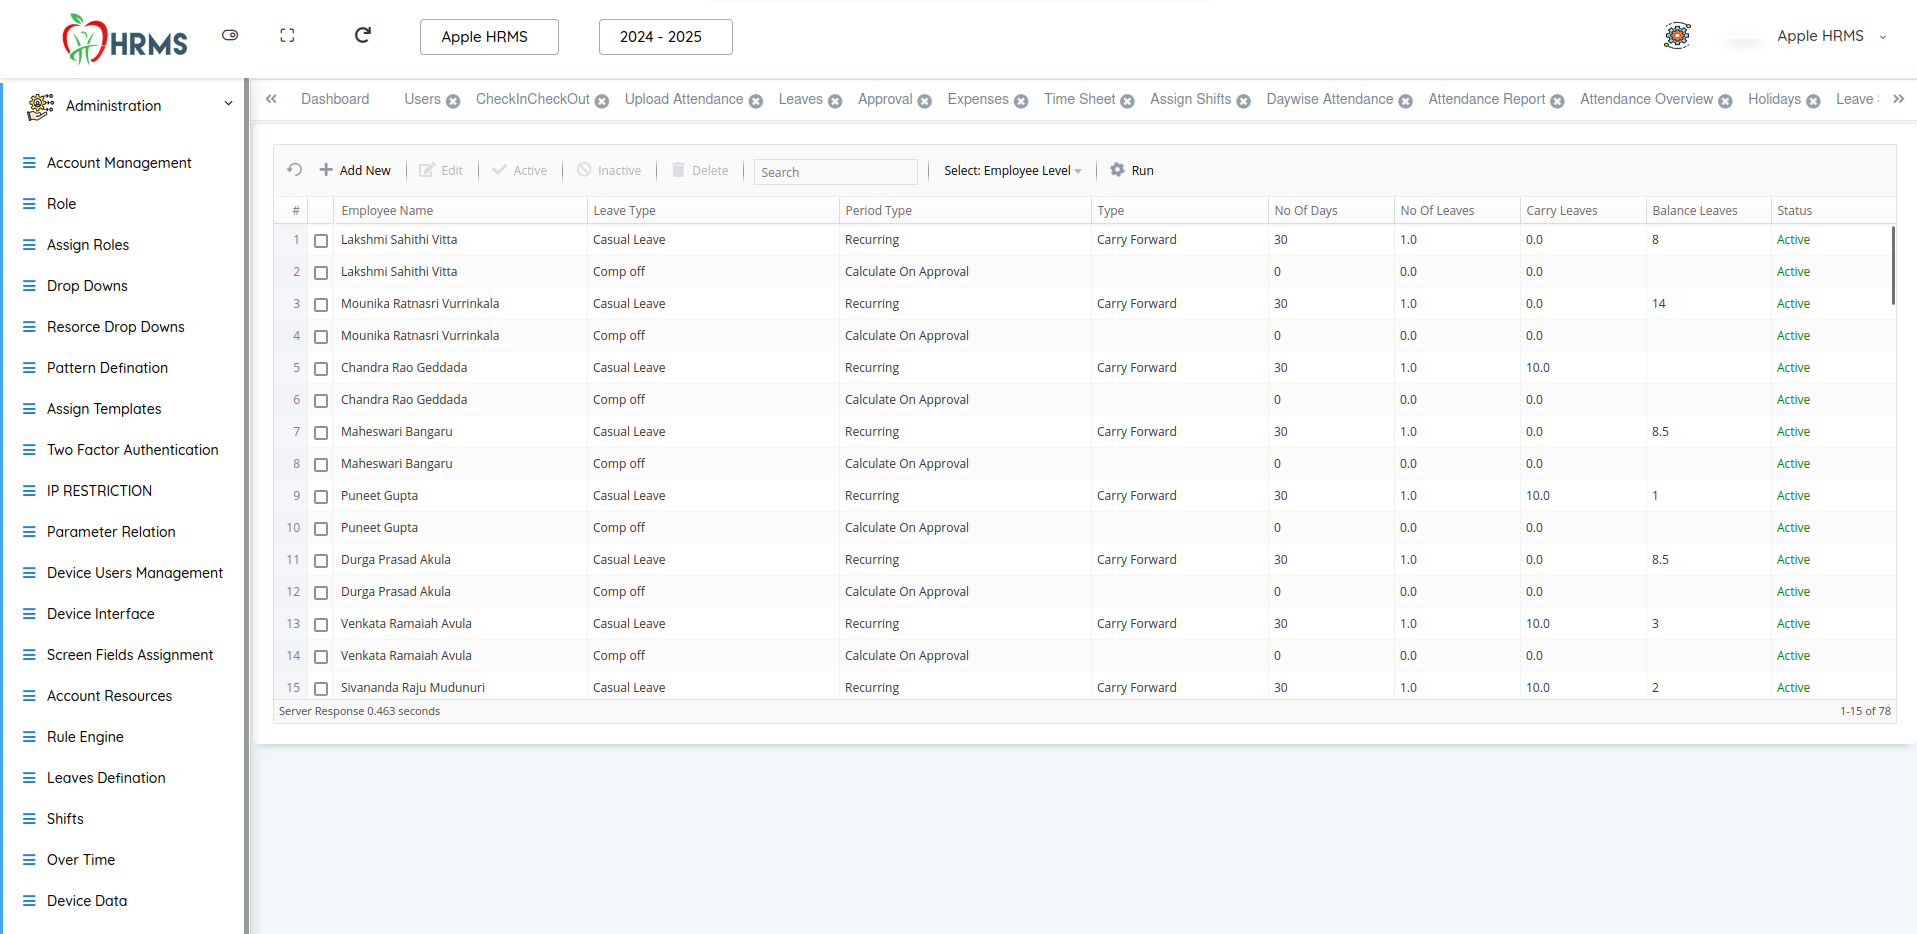Tick row 10 Puneet Gupta Comp off checkbox

click(321, 529)
